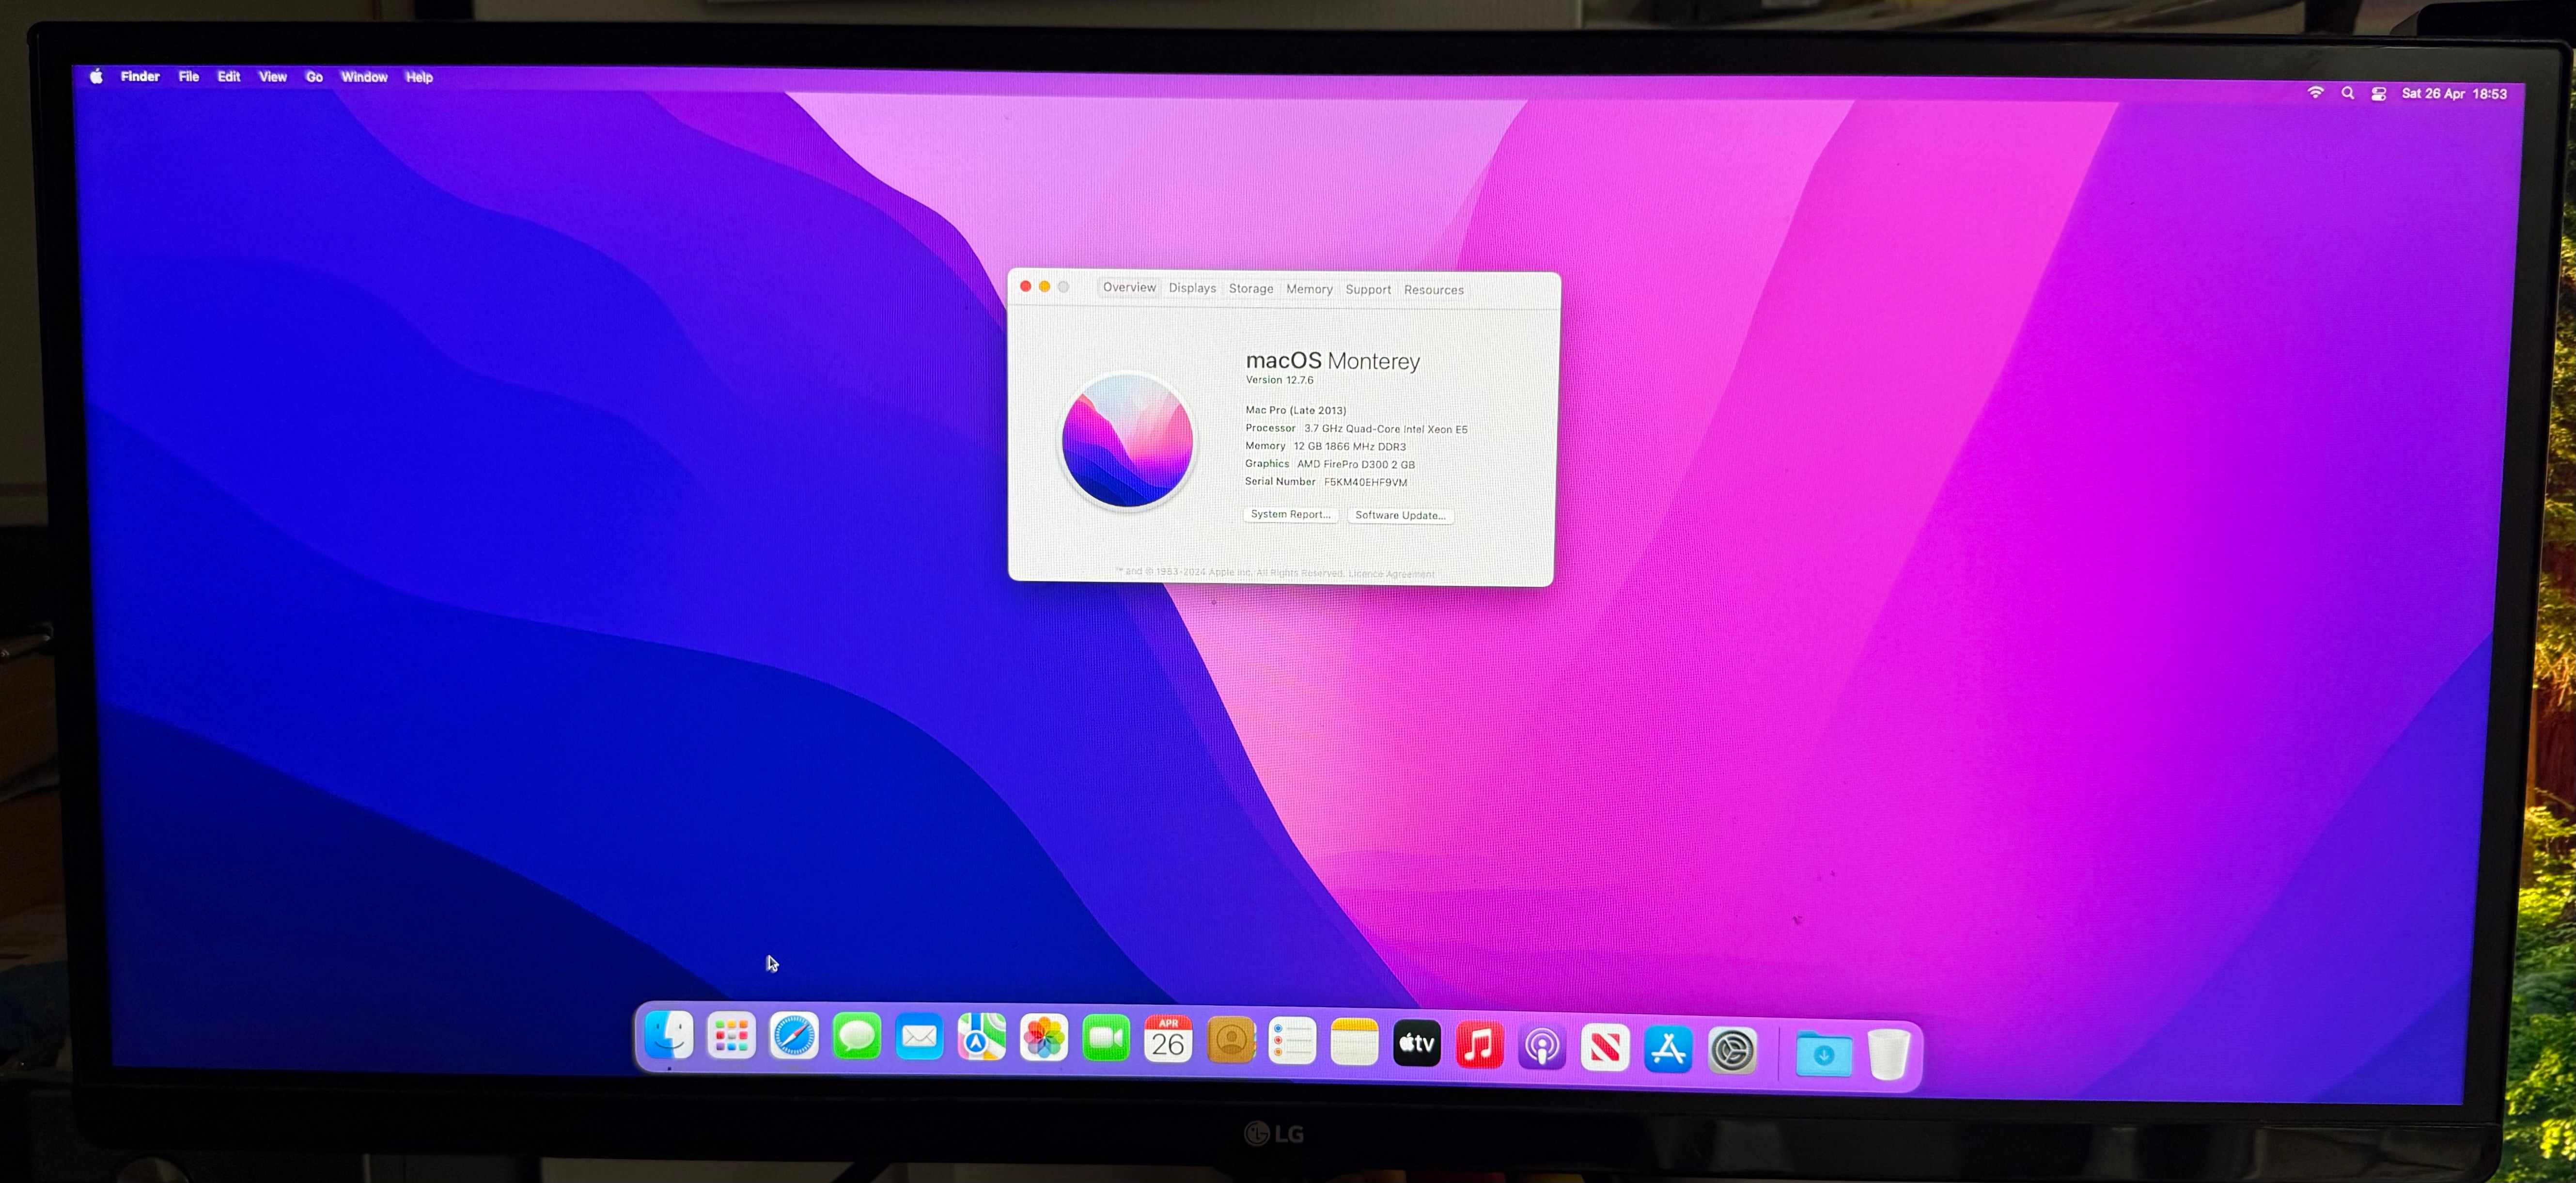This screenshot has width=2576, height=1183.
Task: Click the serial number F5KM40EHF9VM
Action: [x=1365, y=482]
